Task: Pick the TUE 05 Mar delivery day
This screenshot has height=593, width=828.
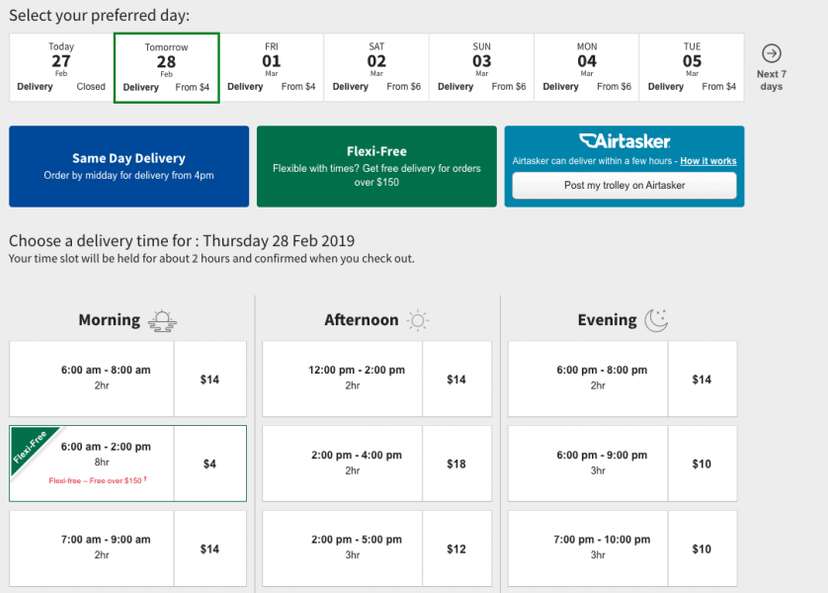Action: pos(692,67)
